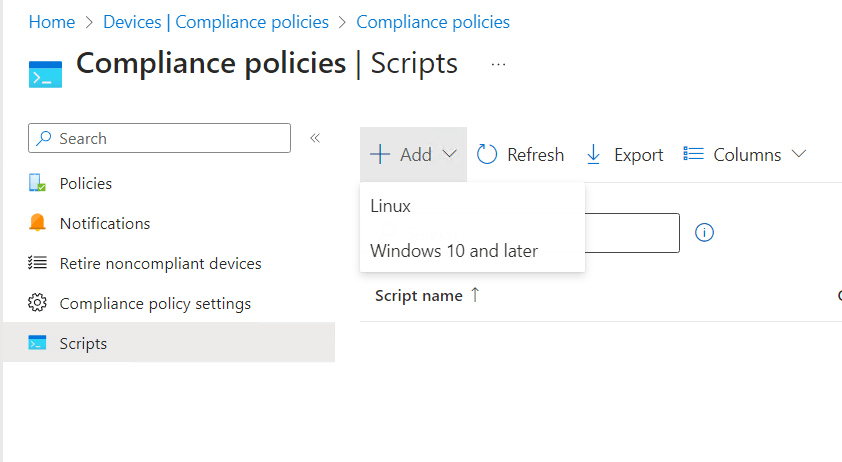The width and height of the screenshot is (842, 462).
Task: Open Notifications in the sidebar
Action: [x=105, y=223]
